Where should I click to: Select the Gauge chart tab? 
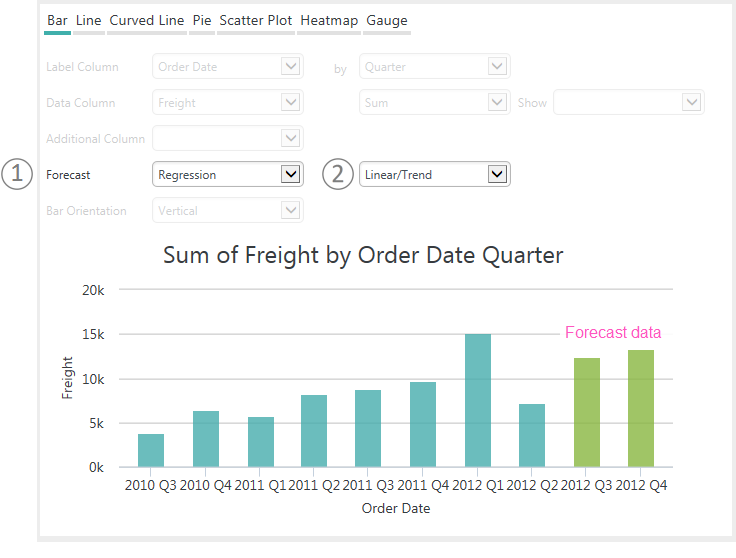387,21
